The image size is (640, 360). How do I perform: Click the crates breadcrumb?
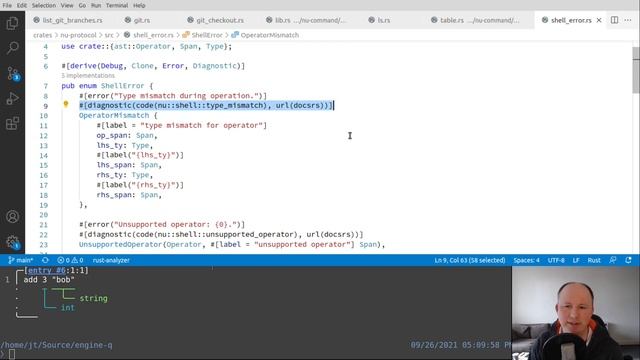click(x=42, y=35)
